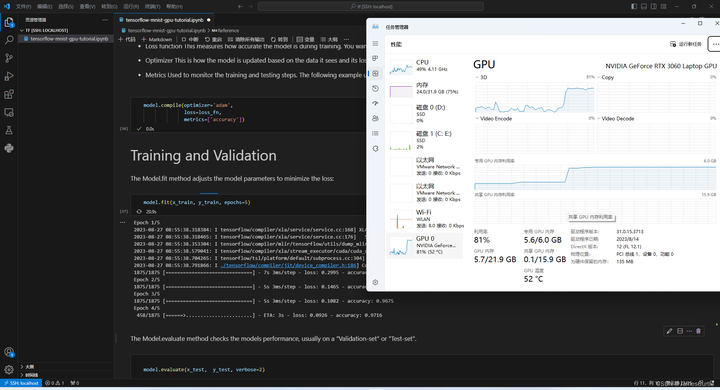This screenshot has height=390, width=720.
Task: Select the tensorflow-mnist-gpu-tutorial.ipynb tab
Action: [164, 20]
